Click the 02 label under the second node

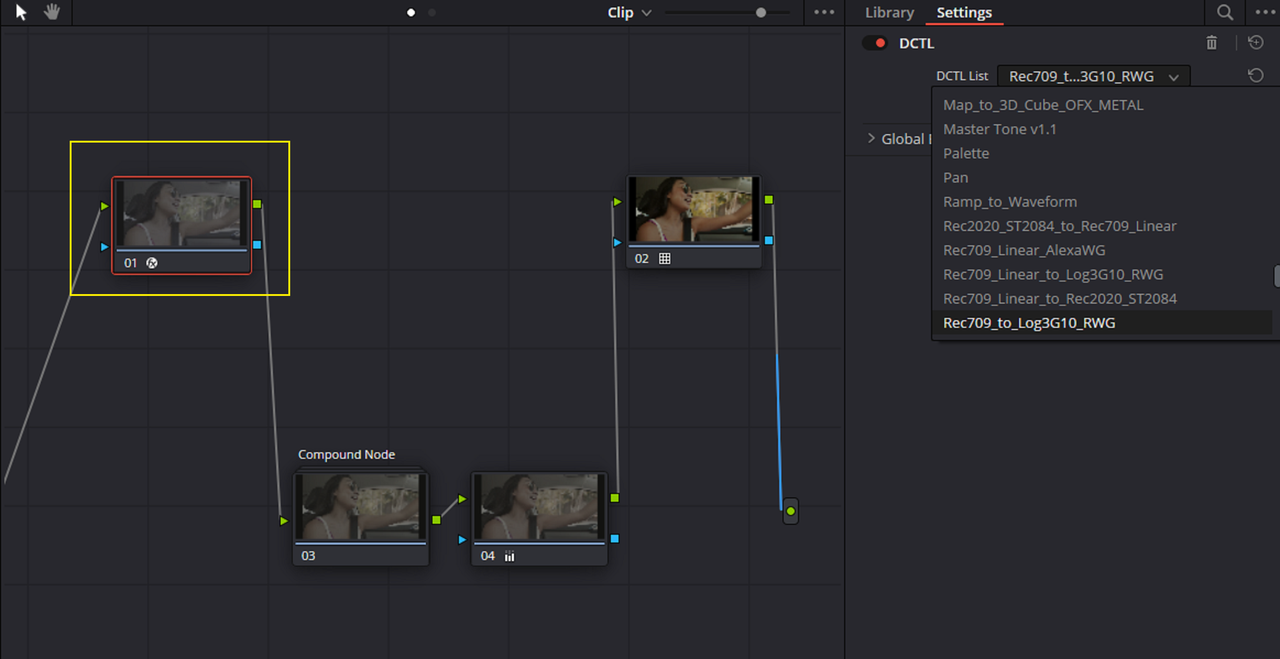(x=642, y=259)
